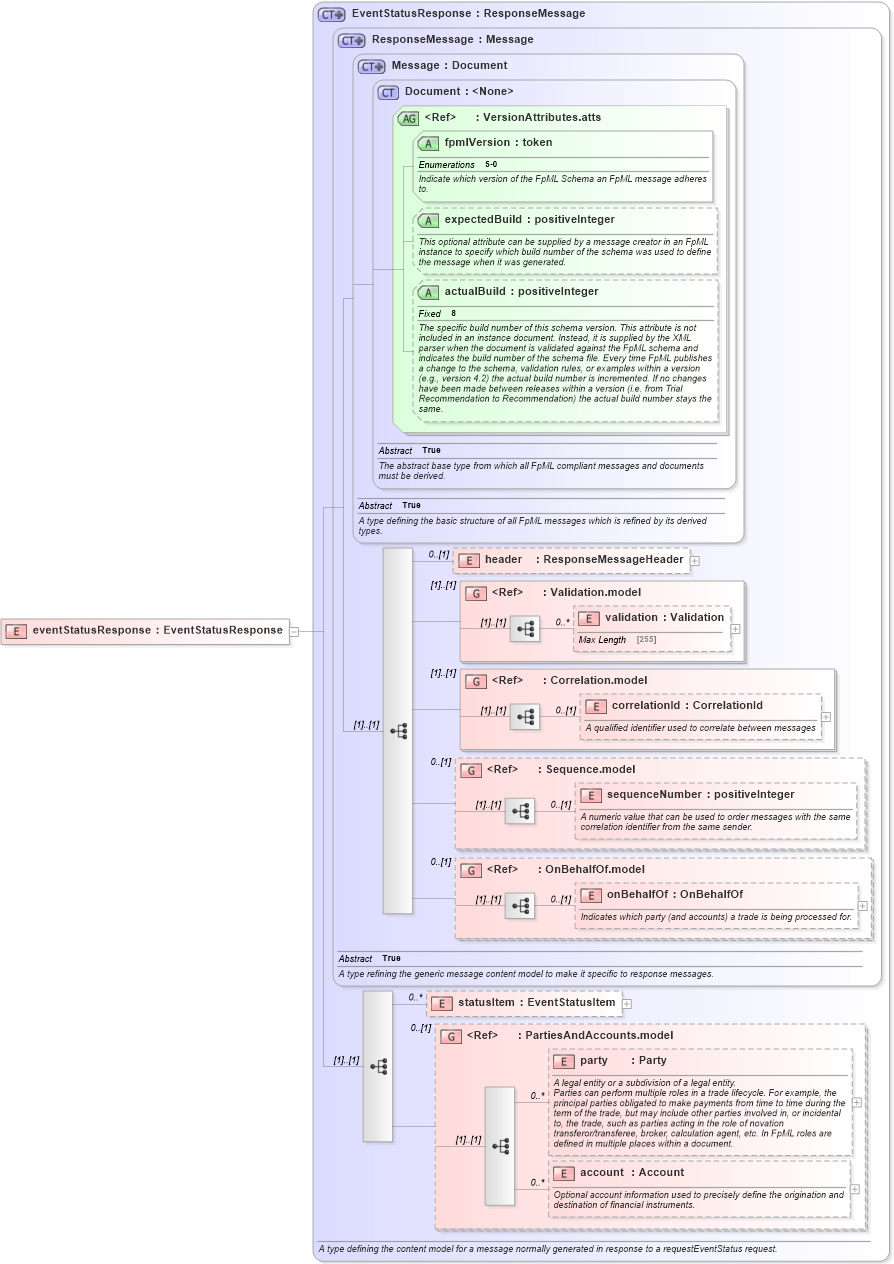
Task: Click the CT icon beside Message : Document
Action: point(372,66)
